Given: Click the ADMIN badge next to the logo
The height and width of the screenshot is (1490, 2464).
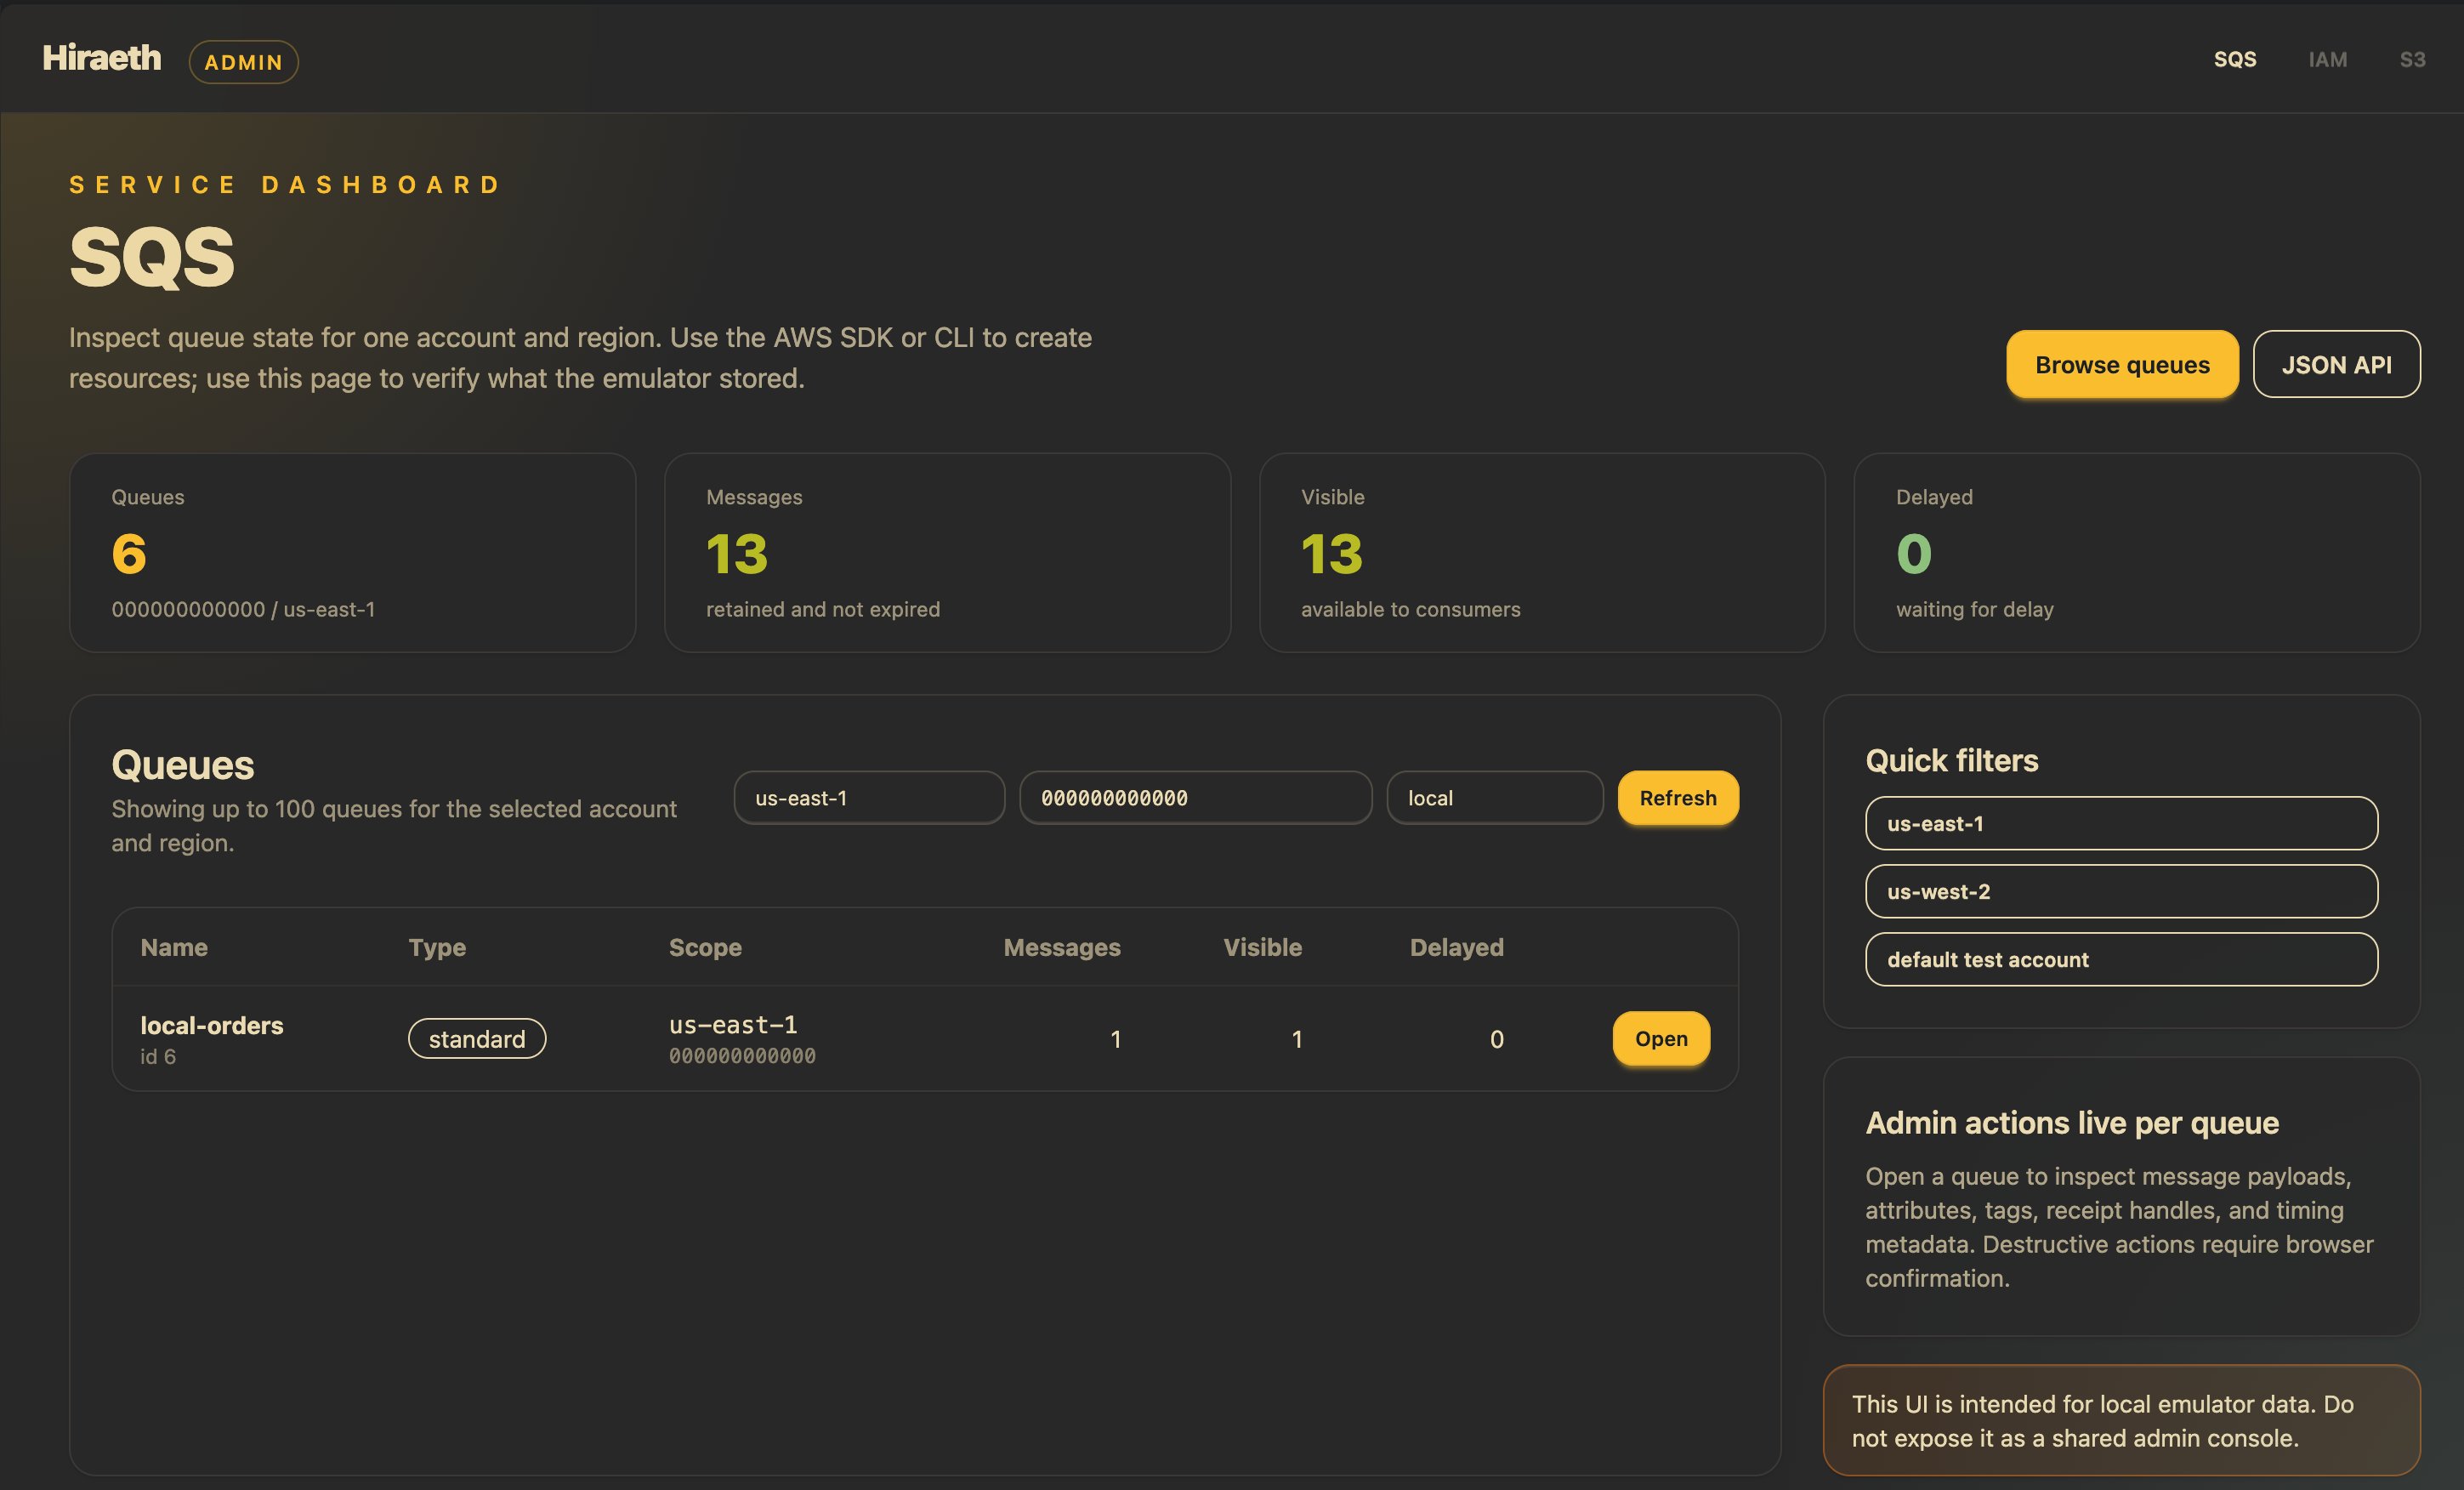Looking at the screenshot, I should [243, 61].
